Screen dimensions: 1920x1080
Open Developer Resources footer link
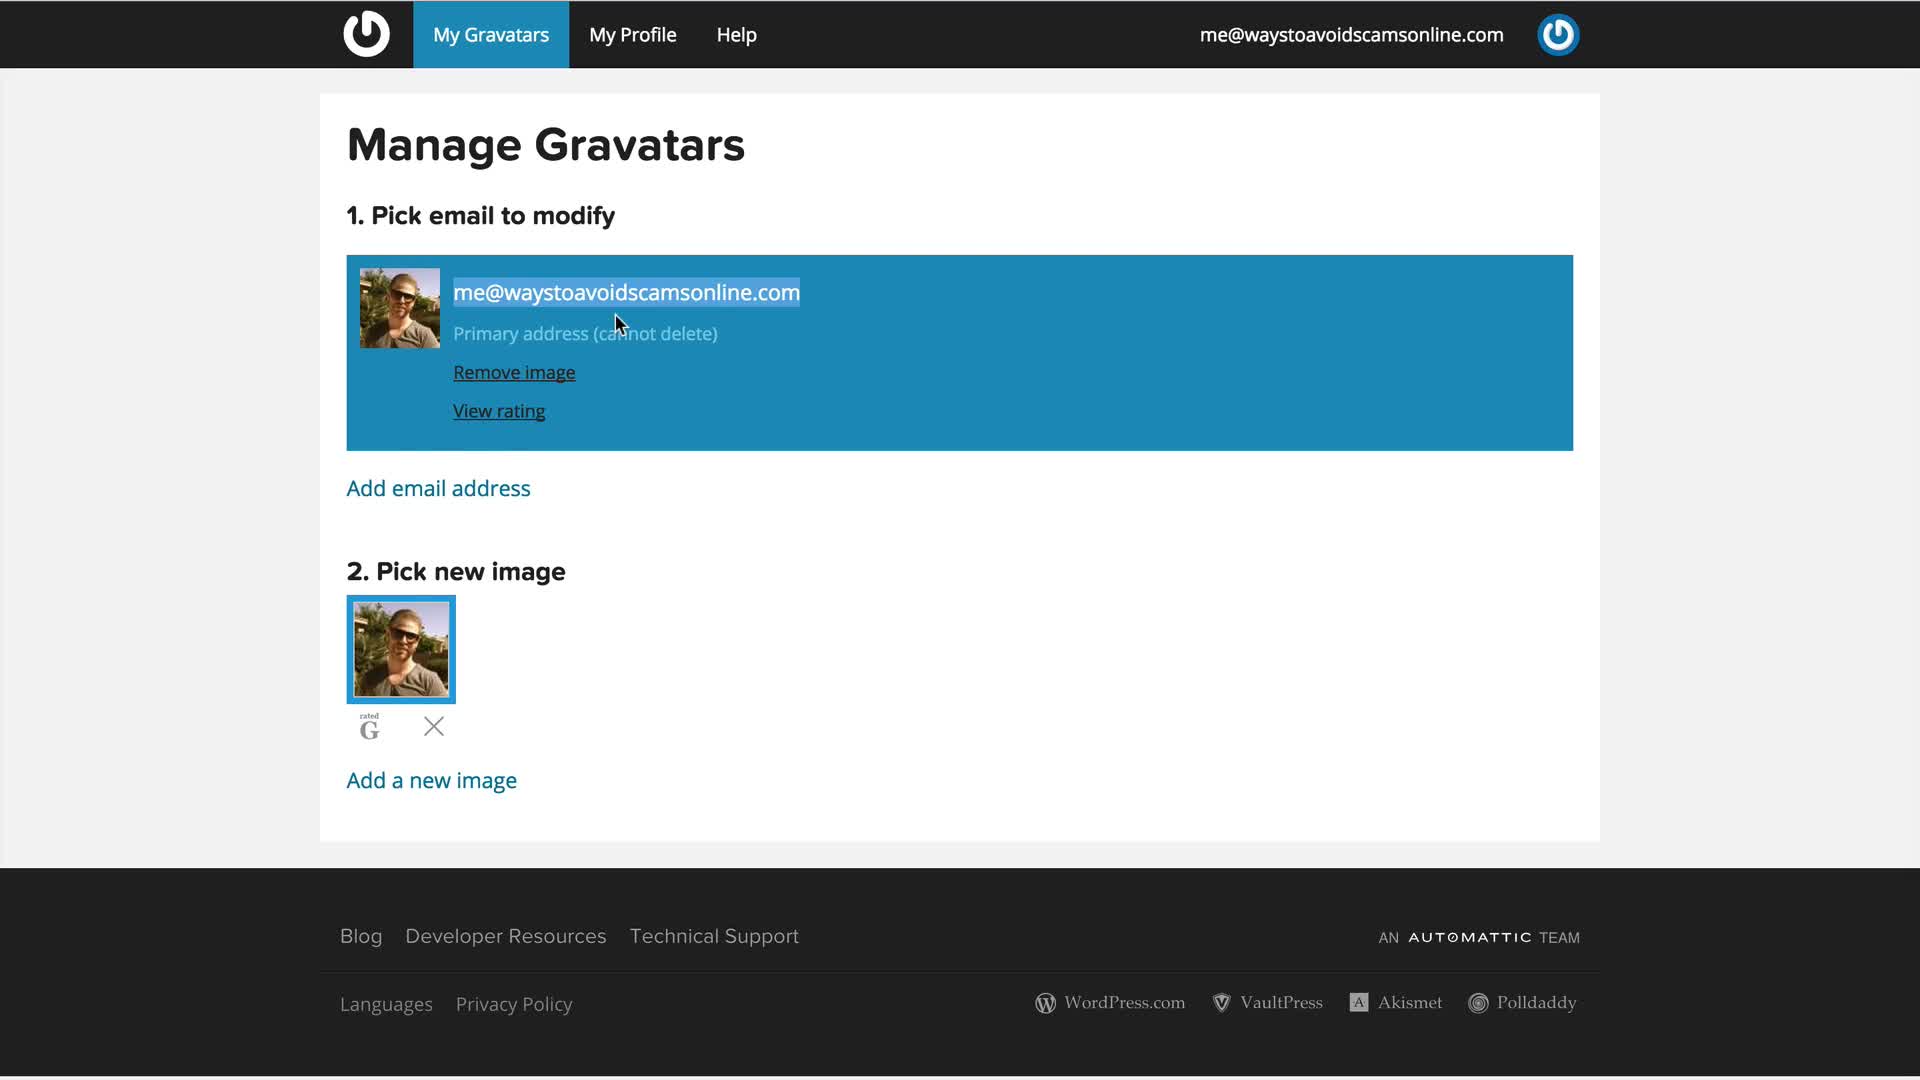[506, 936]
